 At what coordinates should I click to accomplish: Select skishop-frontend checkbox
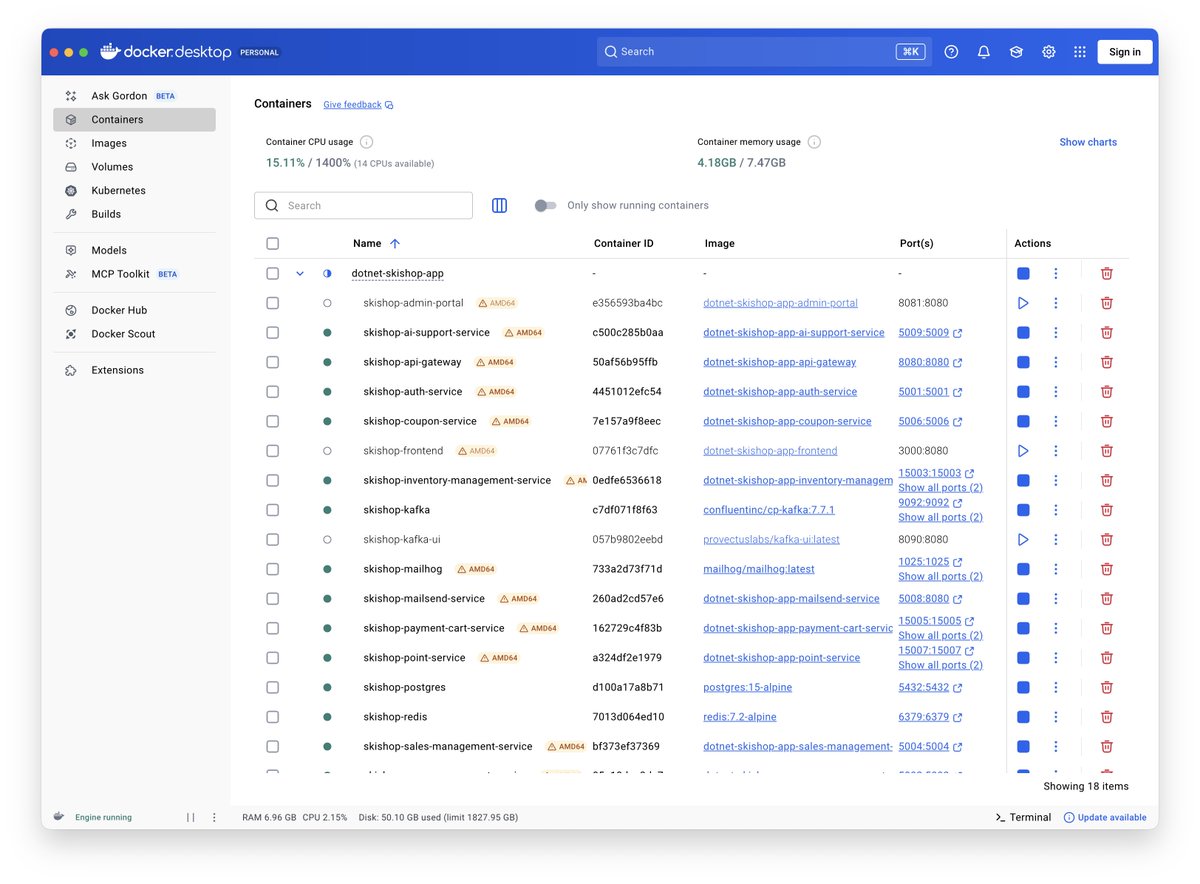pos(273,451)
